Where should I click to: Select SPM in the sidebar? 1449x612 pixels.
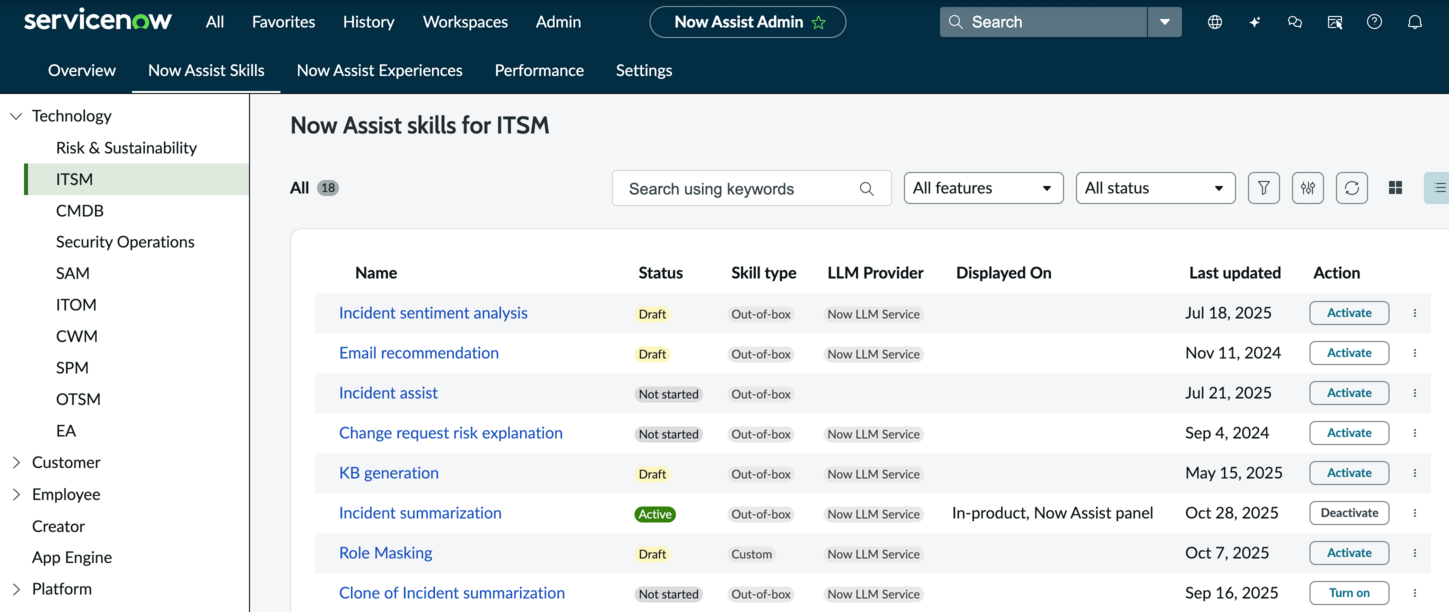pyautogui.click(x=72, y=368)
